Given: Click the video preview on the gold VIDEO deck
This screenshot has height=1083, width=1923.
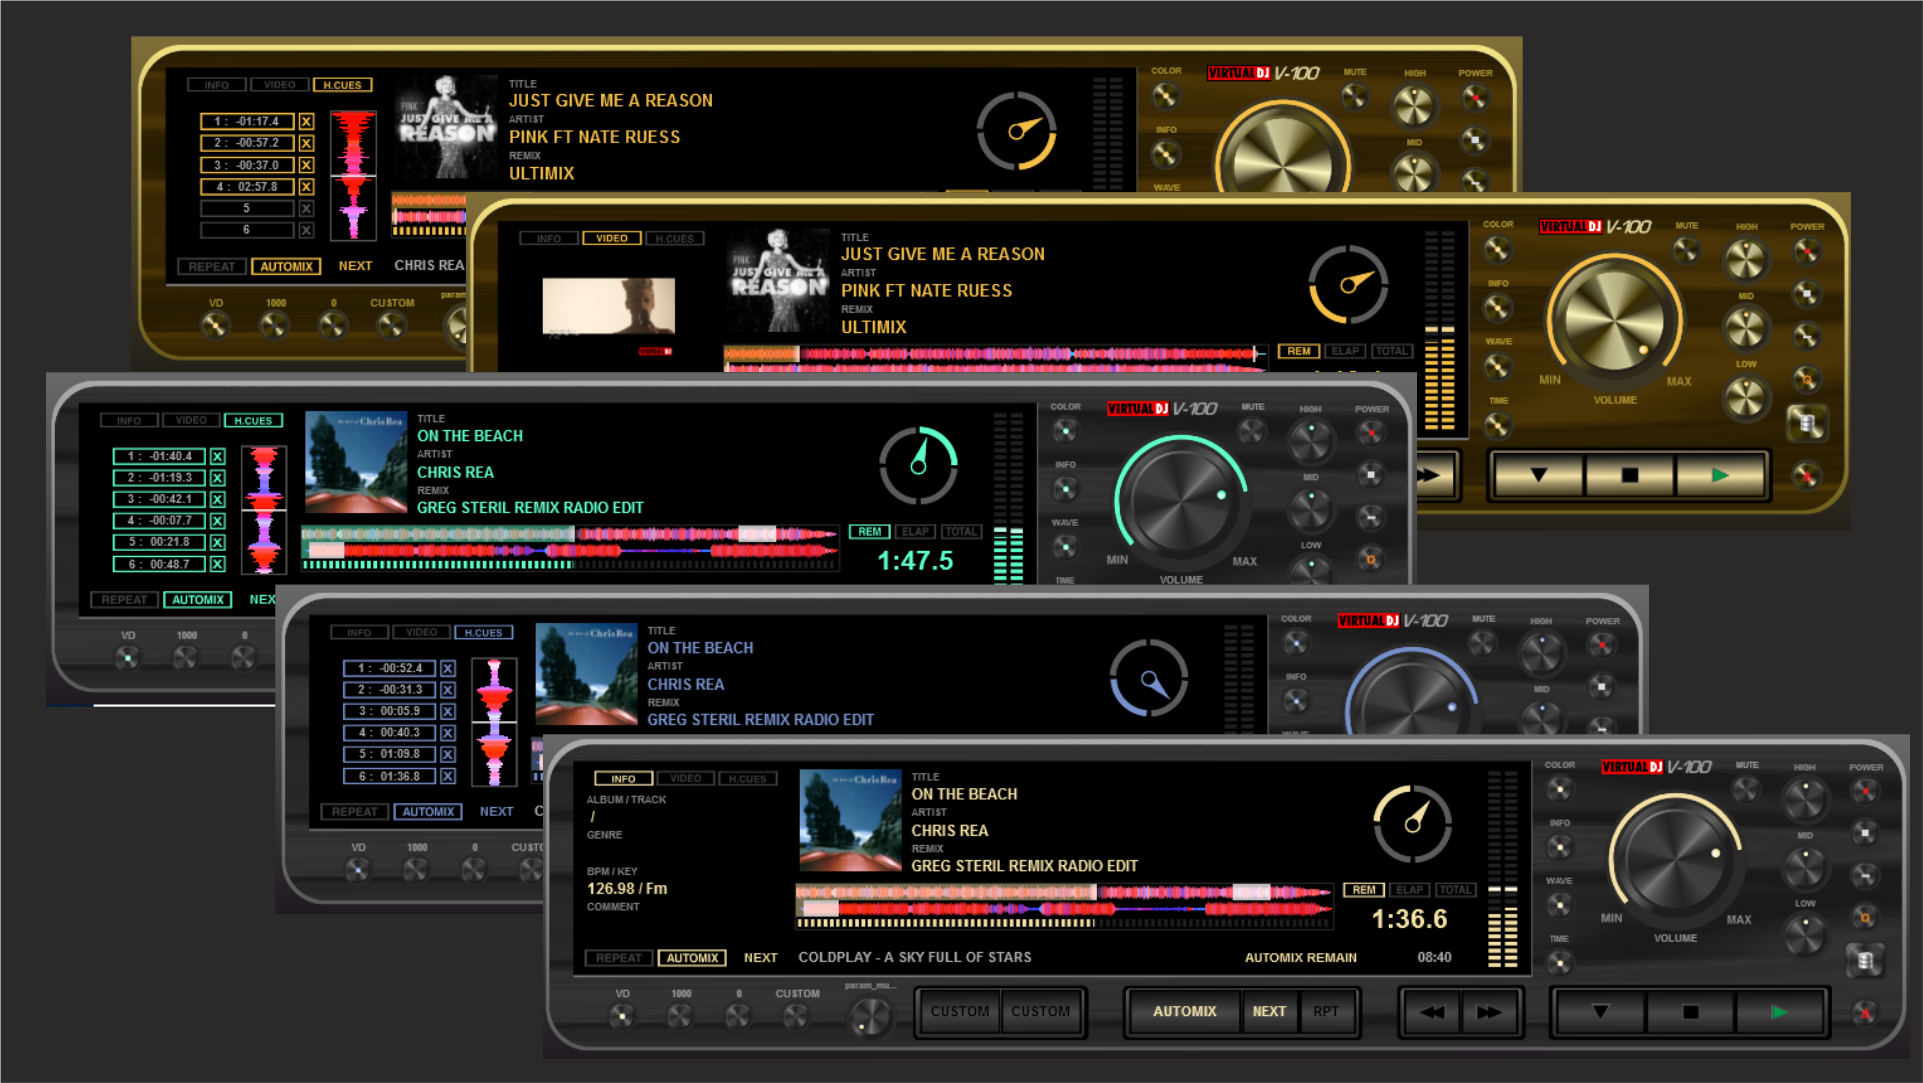Looking at the screenshot, I should 608,306.
